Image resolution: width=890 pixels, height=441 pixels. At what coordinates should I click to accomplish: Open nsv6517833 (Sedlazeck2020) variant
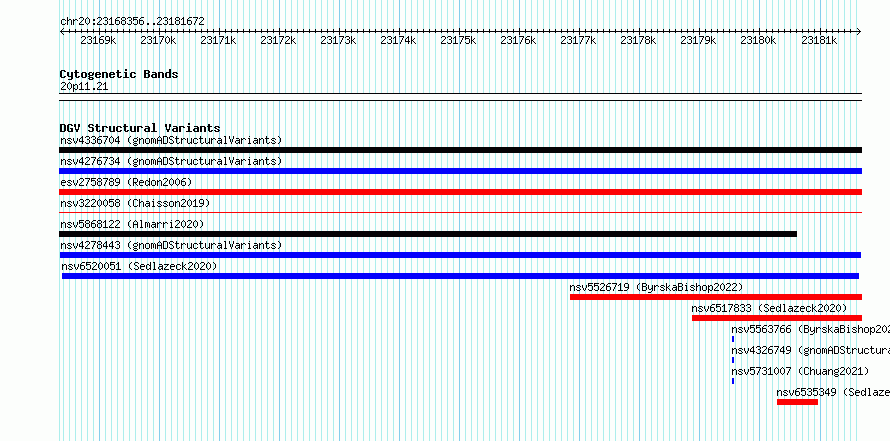769,308
